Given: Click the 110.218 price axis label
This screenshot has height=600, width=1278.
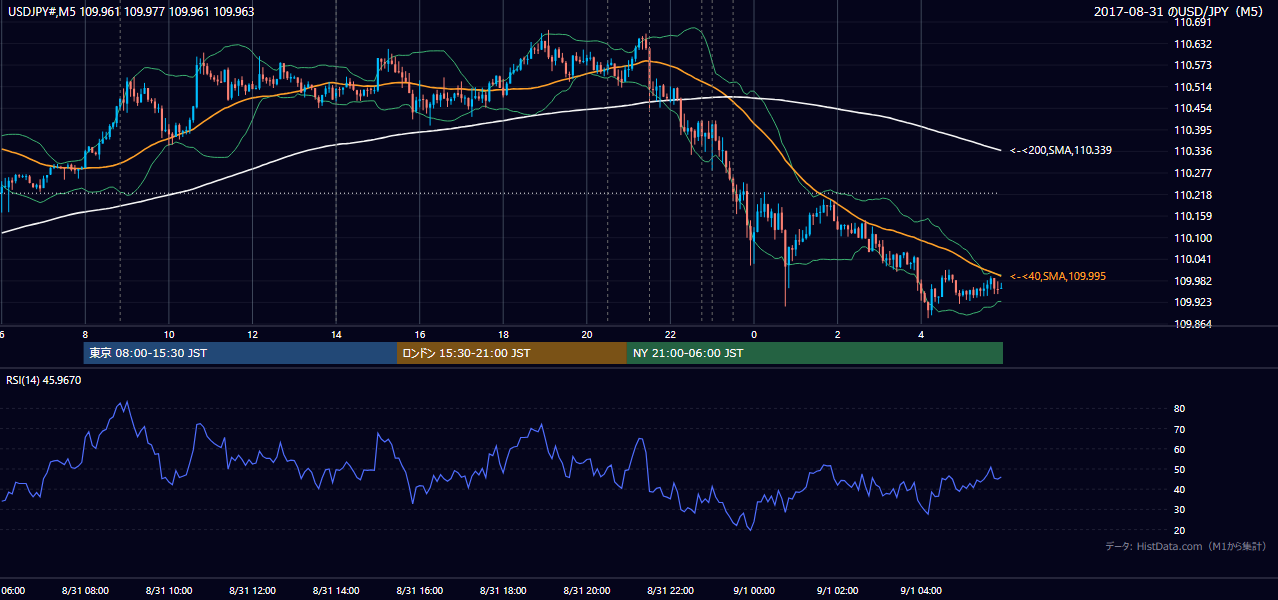Looking at the screenshot, I should pyautogui.click(x=1193, y=195).
